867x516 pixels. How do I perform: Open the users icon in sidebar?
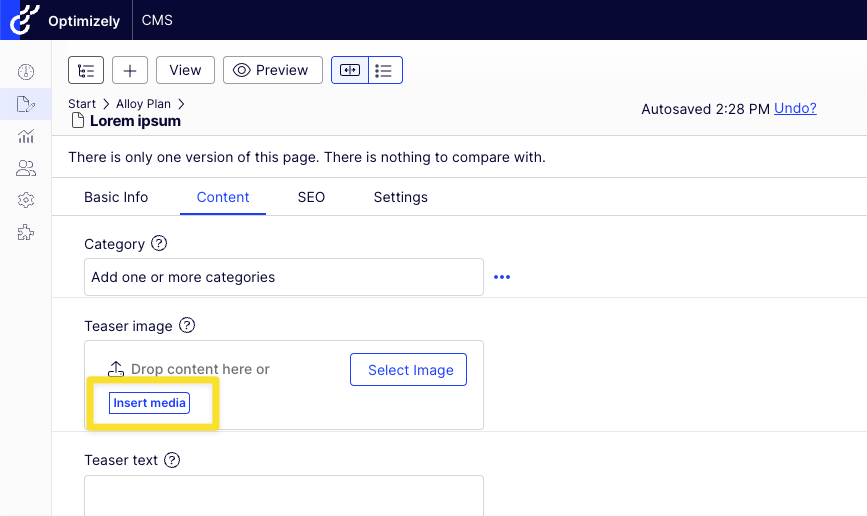[x=25, y=168]
